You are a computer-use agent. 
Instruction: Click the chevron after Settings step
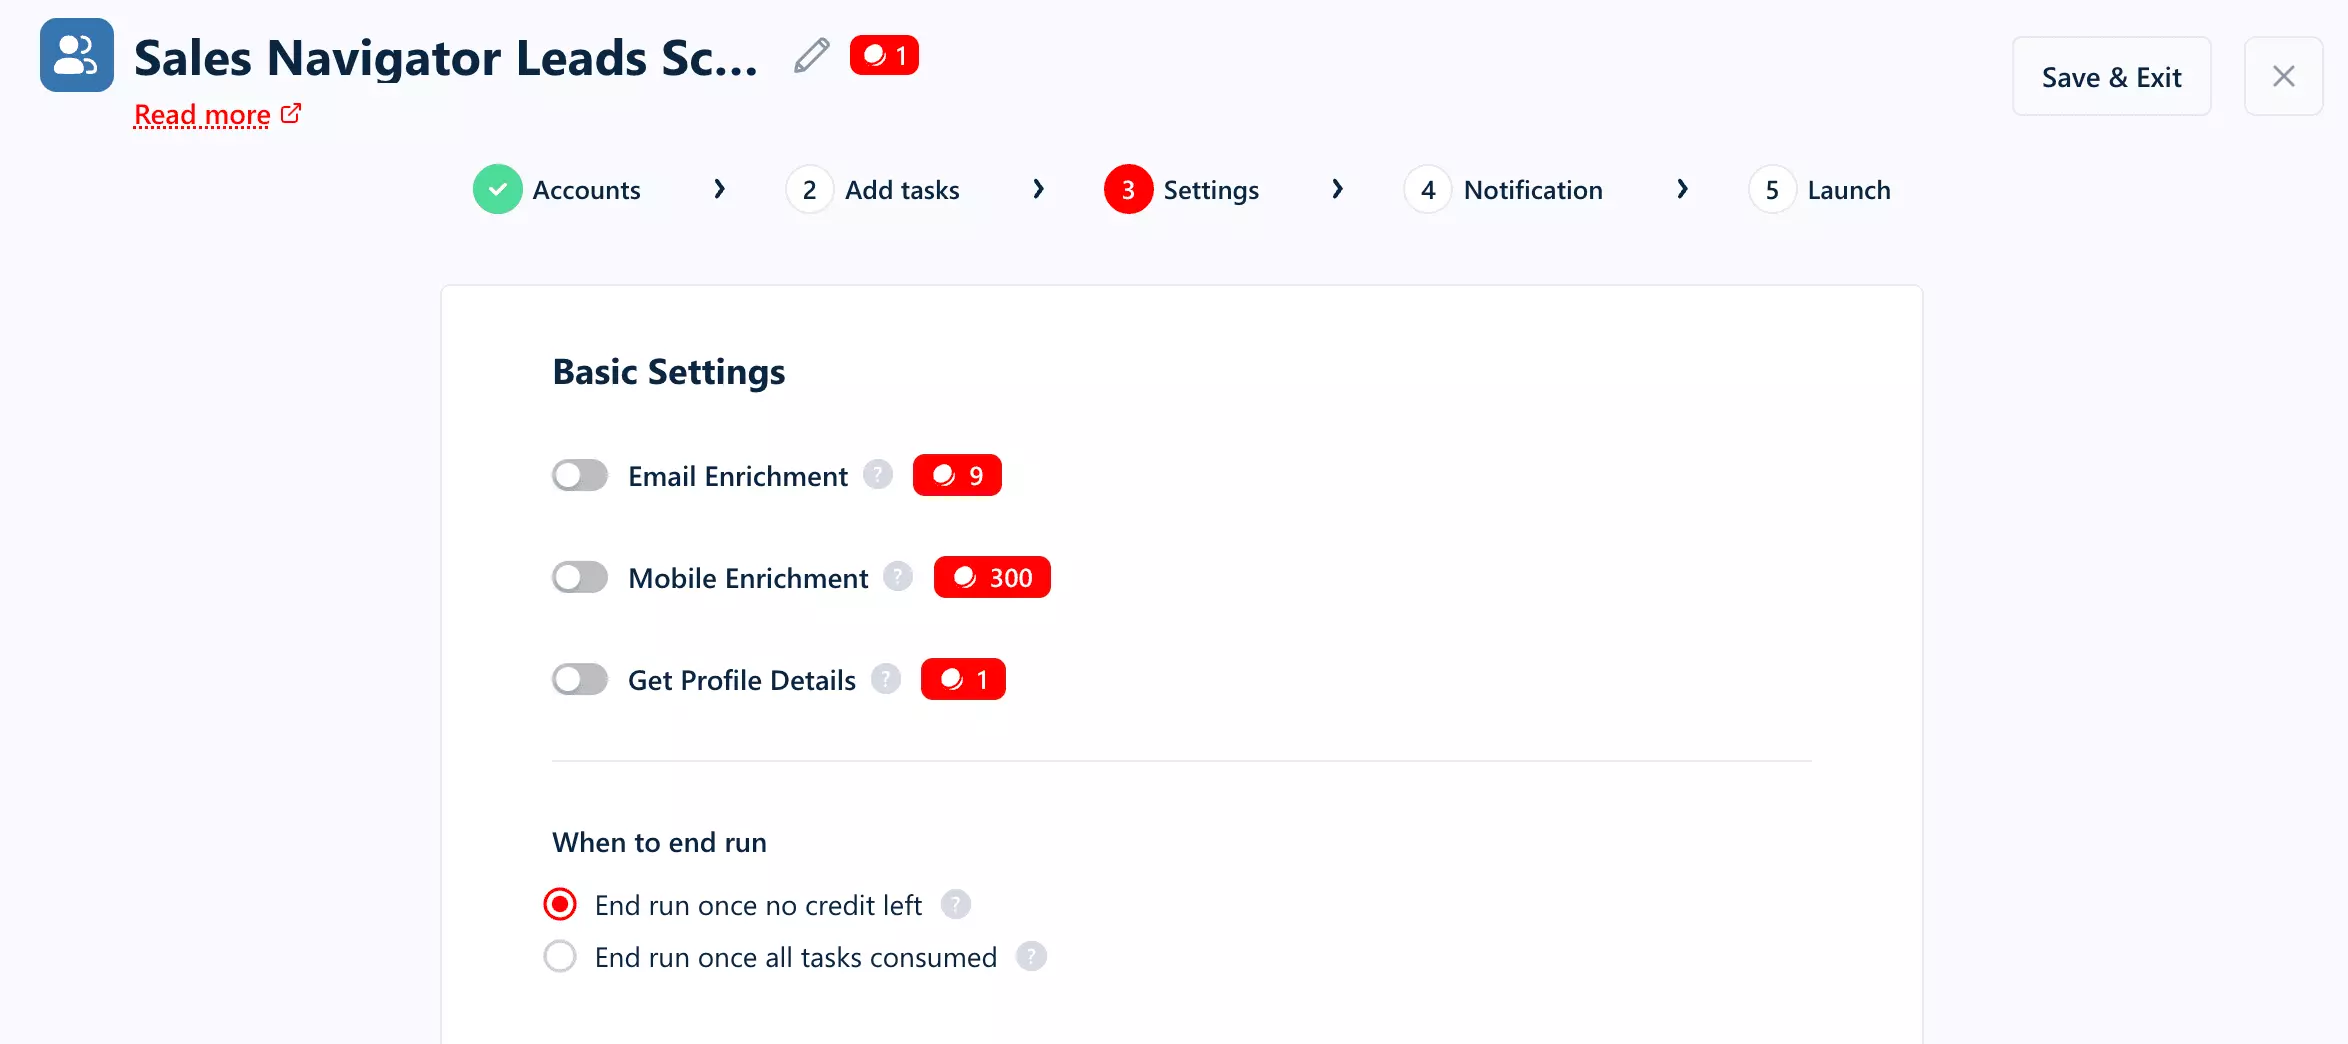1337,189
